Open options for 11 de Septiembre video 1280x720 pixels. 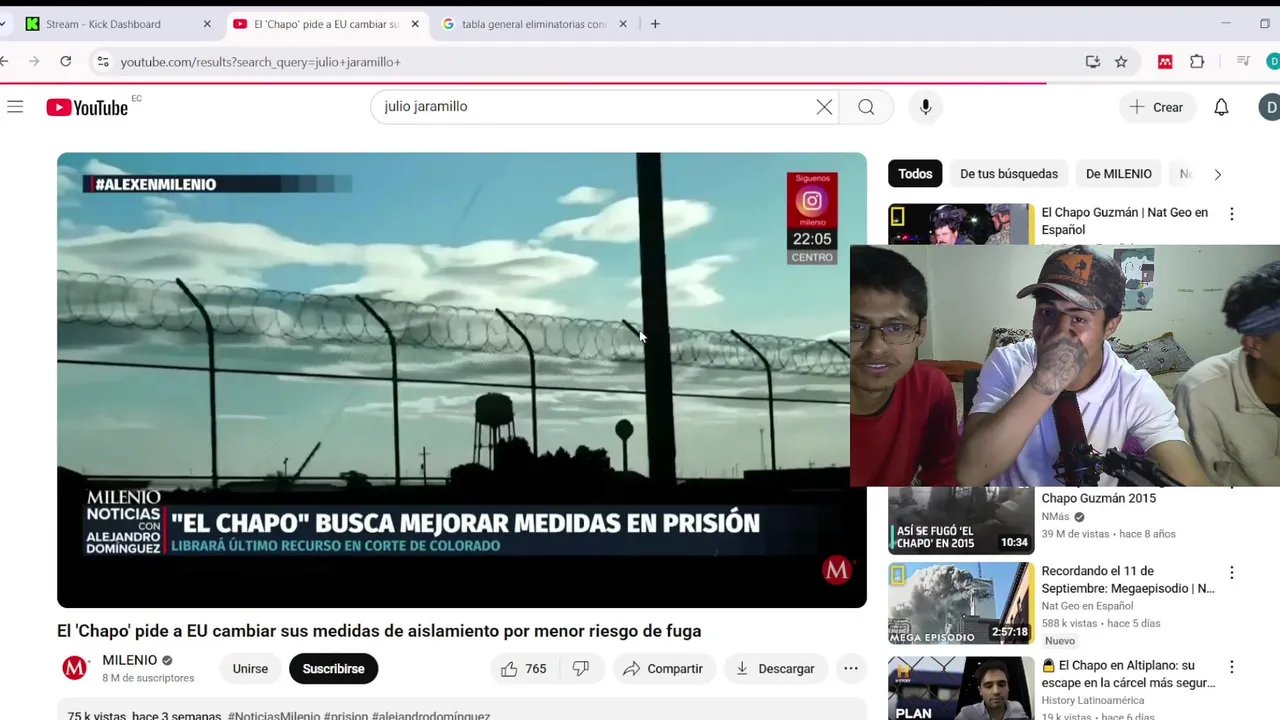pos(1232,573)
